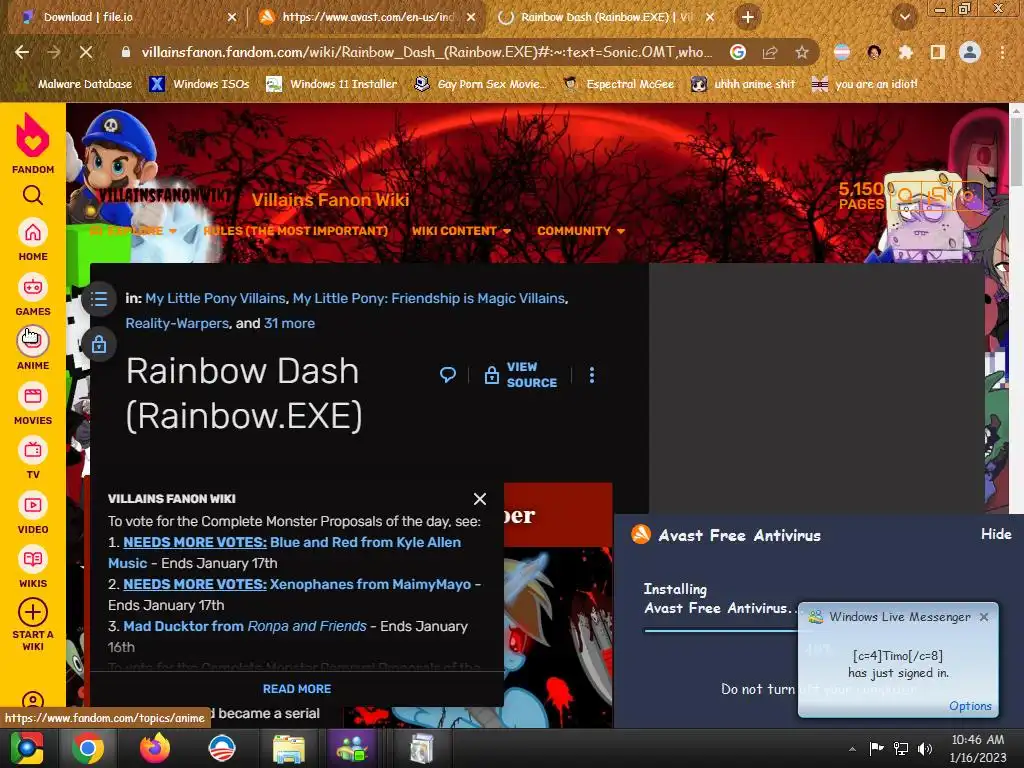
Task: Hide the Avast Free Antivirus popup
Action: pyautogui.click(x=996, y=535)
